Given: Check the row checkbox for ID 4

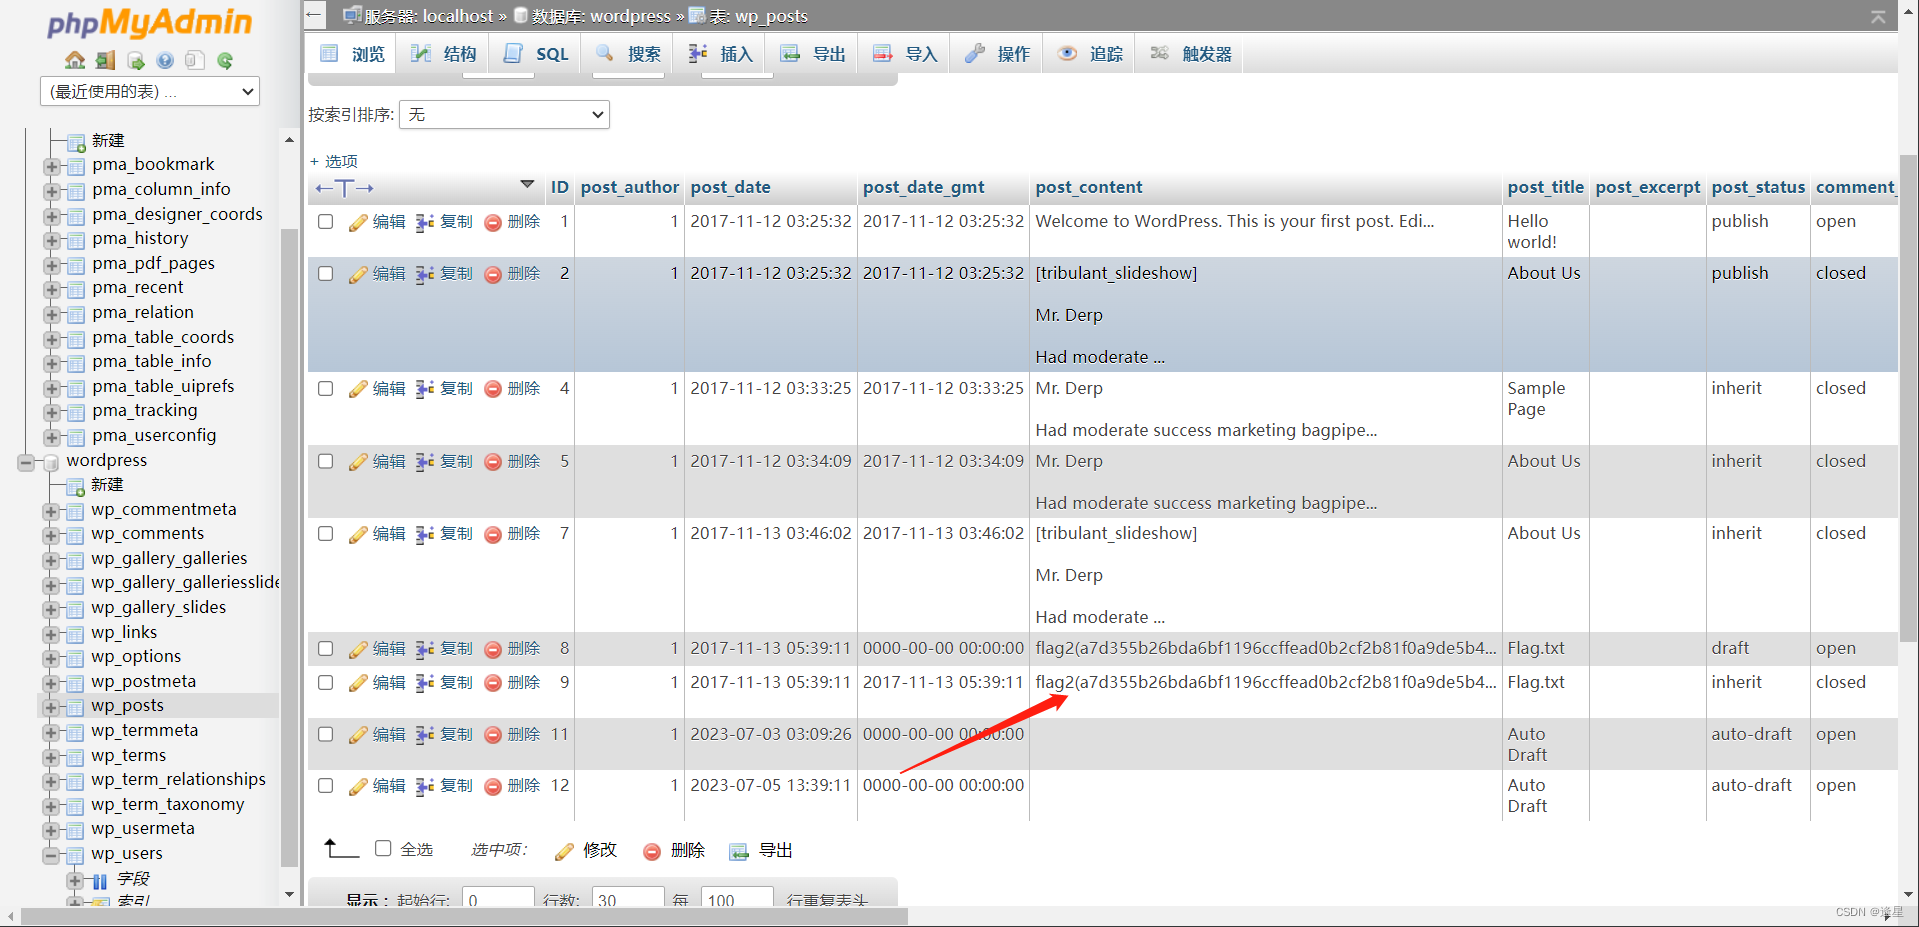Looking at the screenshot, I should [325, 388].
